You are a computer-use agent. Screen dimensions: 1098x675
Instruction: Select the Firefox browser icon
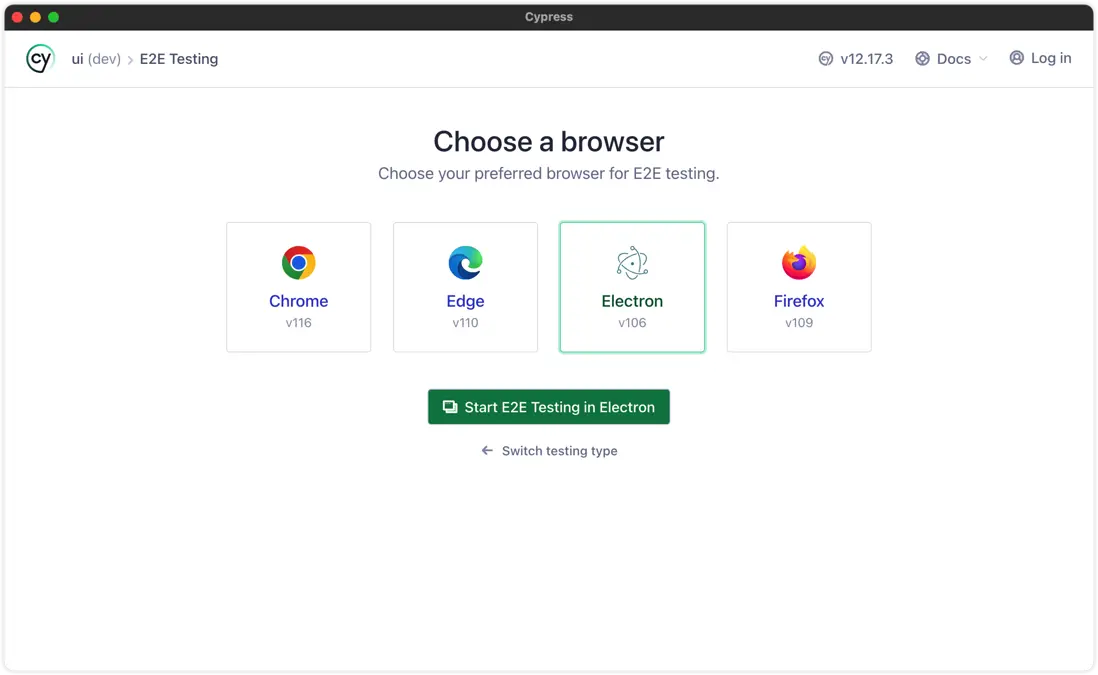799,263
